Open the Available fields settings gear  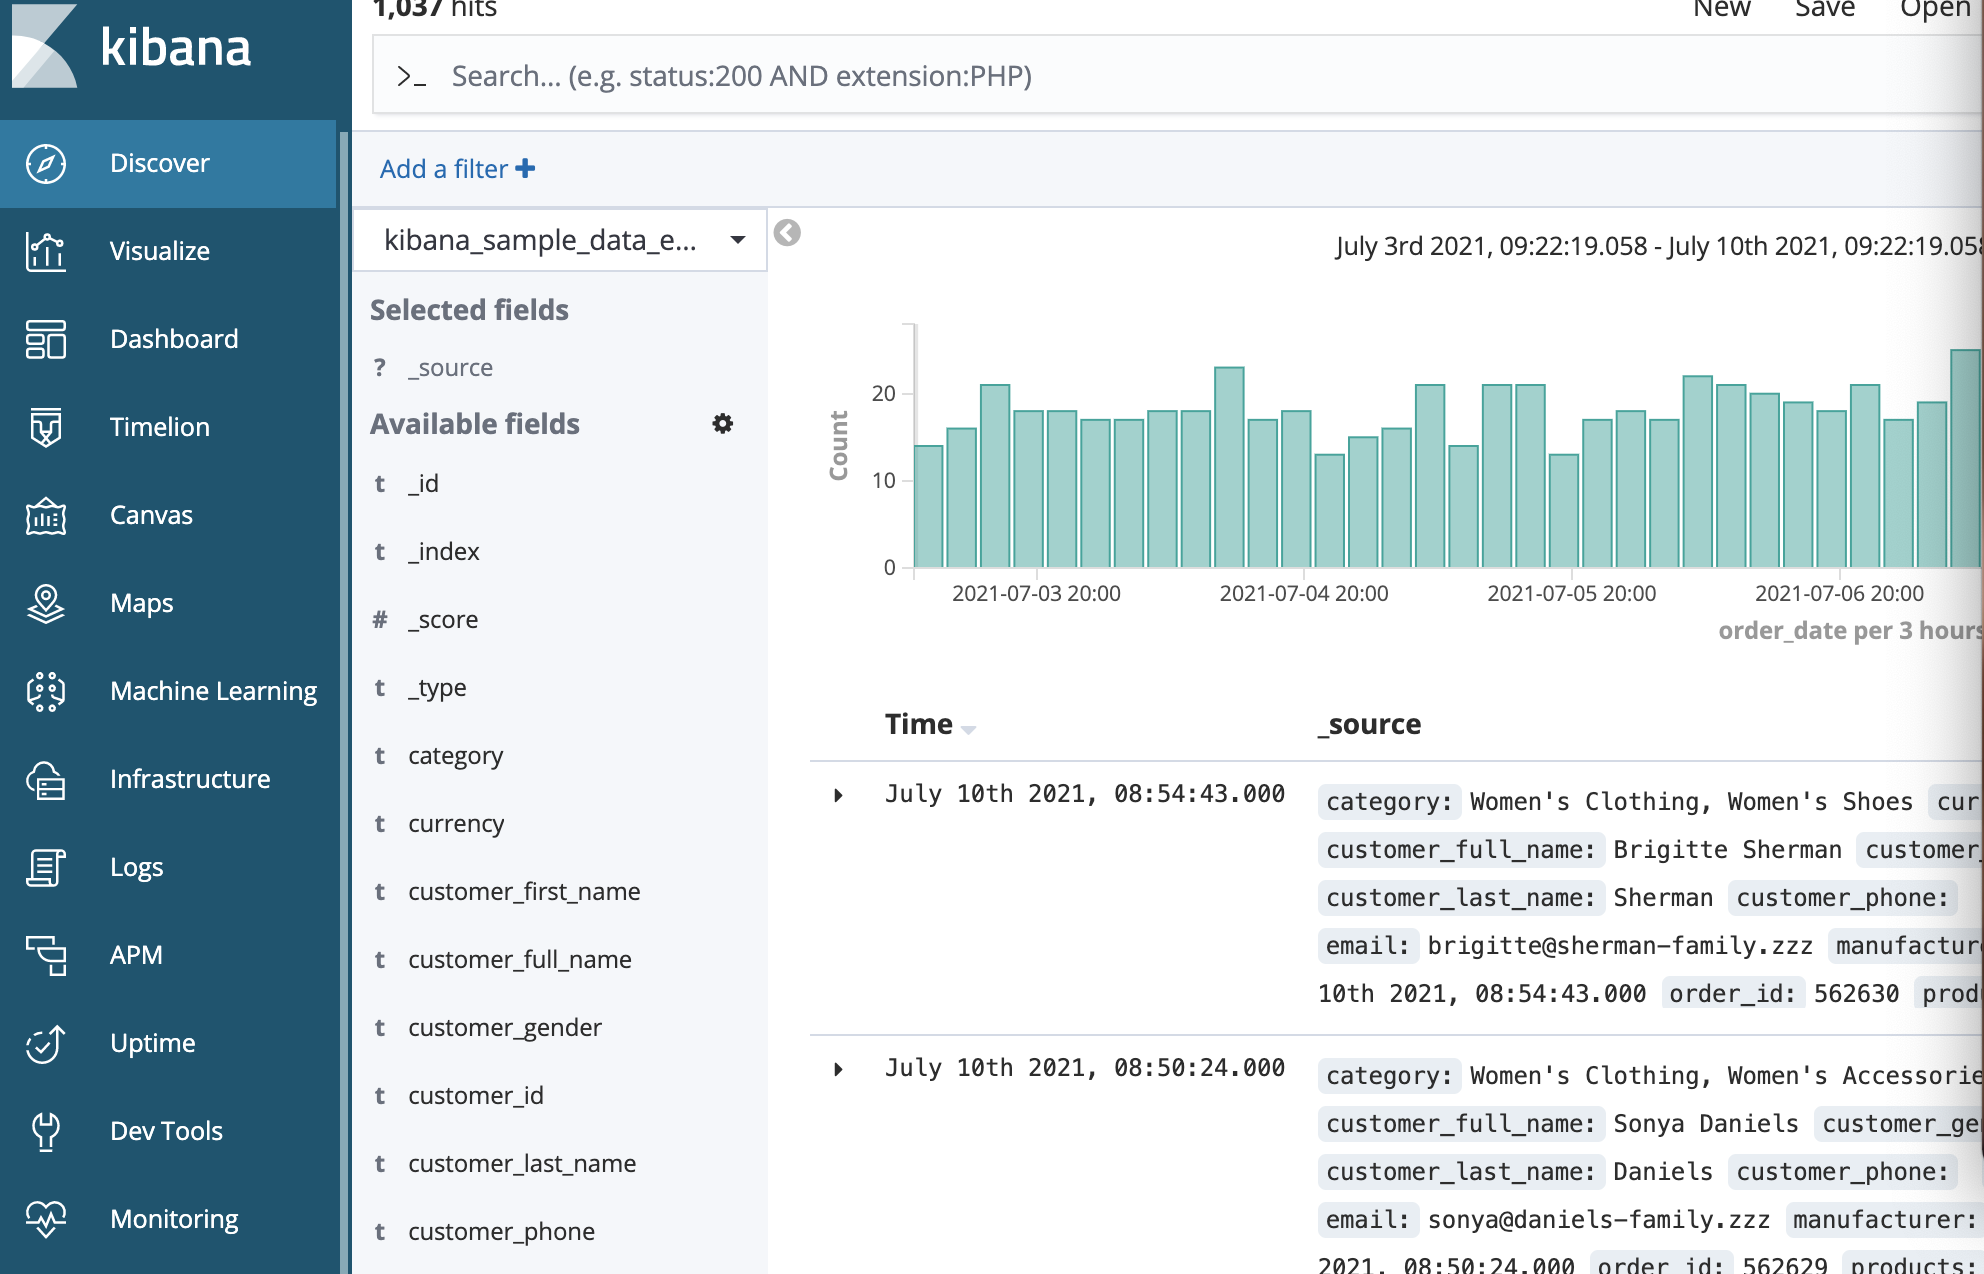[x=722, y=424]
